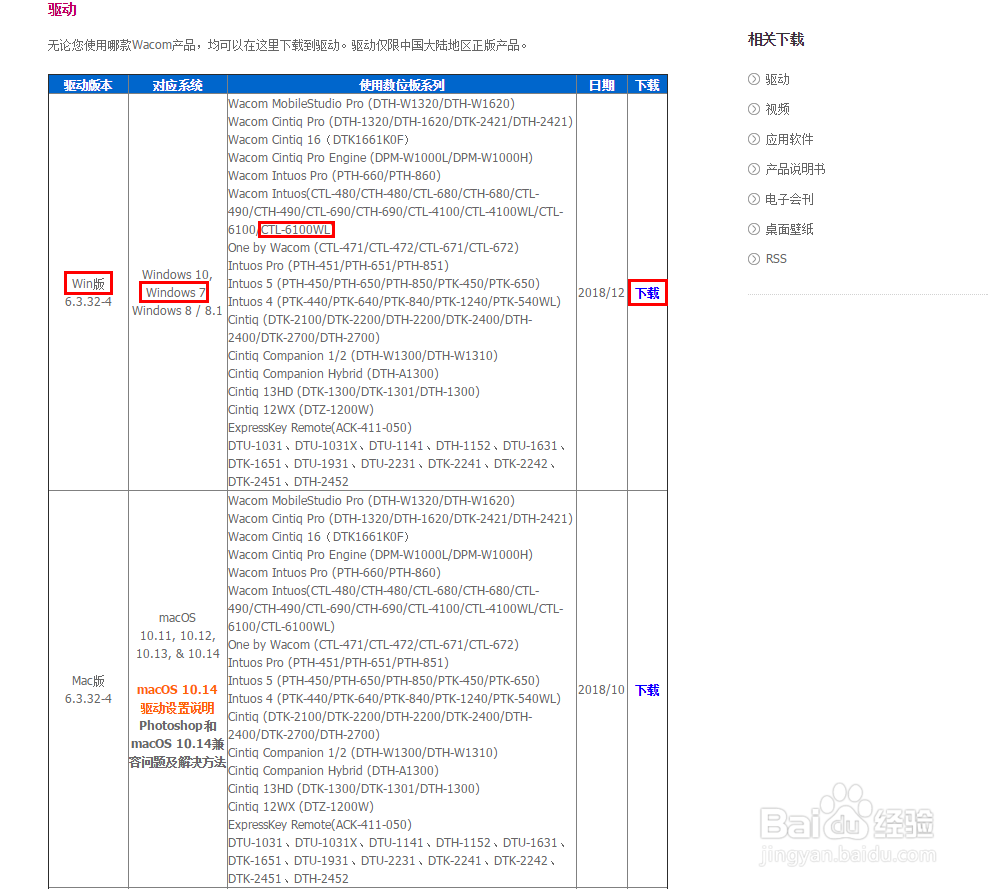990x889 pixels.
Task: Click the 驱动版本 column header
Action: [88, 85]
